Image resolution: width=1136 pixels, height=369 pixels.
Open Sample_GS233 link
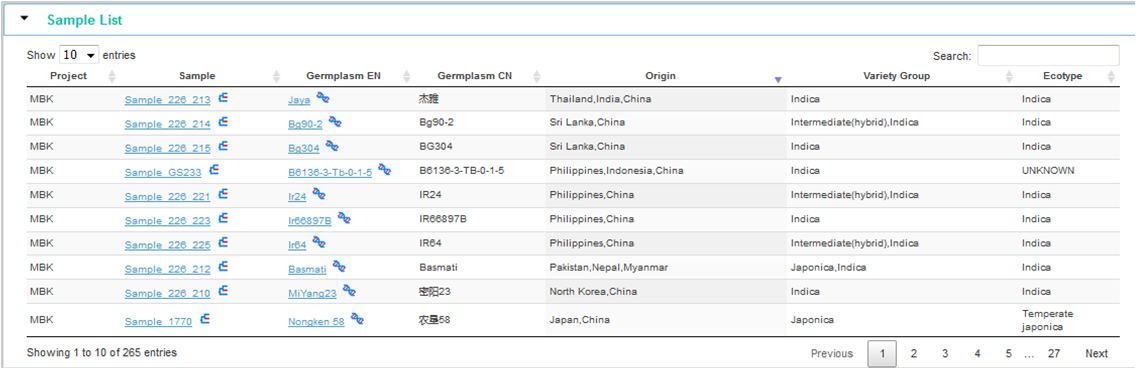click(x=163, y=173)
